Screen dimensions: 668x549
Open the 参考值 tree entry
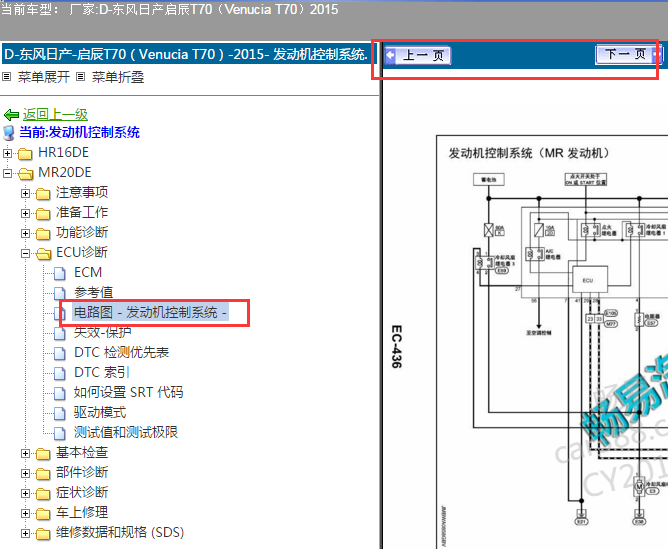point(93,292)
